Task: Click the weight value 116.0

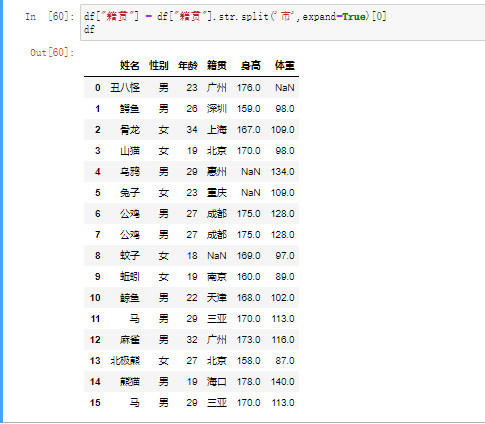Action: [x=283, y=340]
